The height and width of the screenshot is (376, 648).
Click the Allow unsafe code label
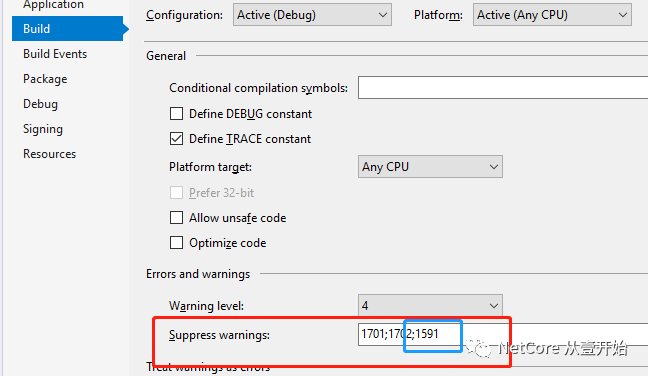238,218
